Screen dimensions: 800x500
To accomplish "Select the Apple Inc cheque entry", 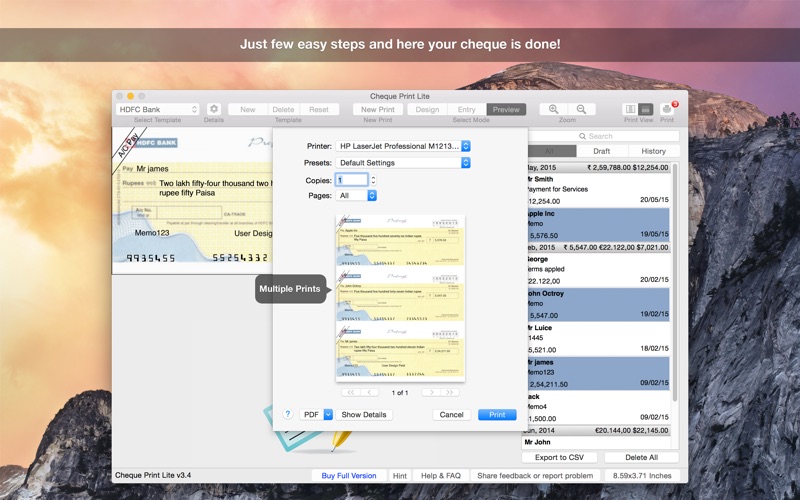I will 596,224.
